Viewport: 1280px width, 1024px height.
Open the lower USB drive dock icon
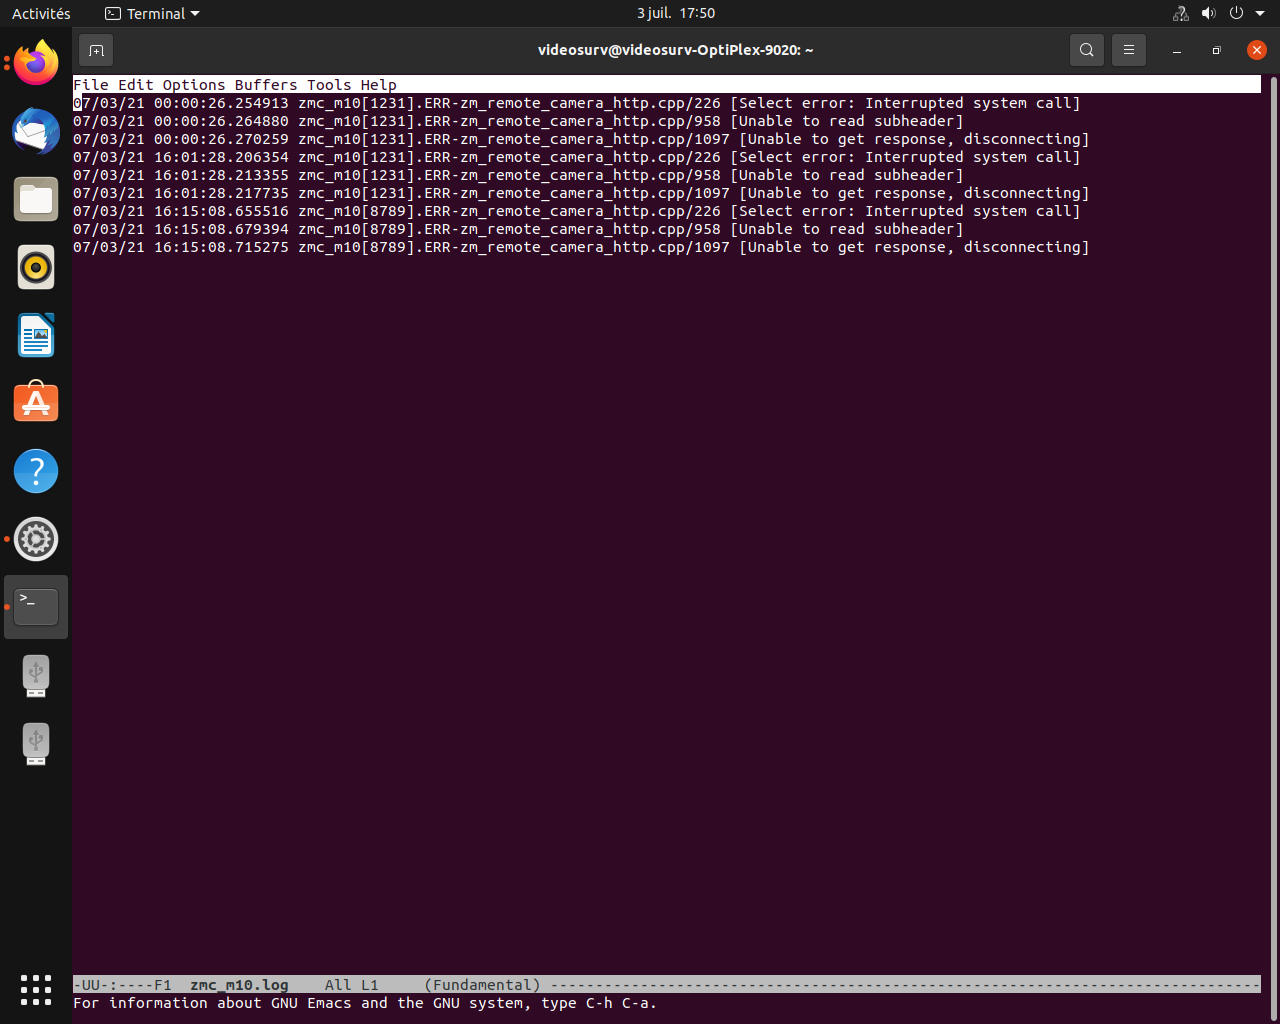pos(36,743)
